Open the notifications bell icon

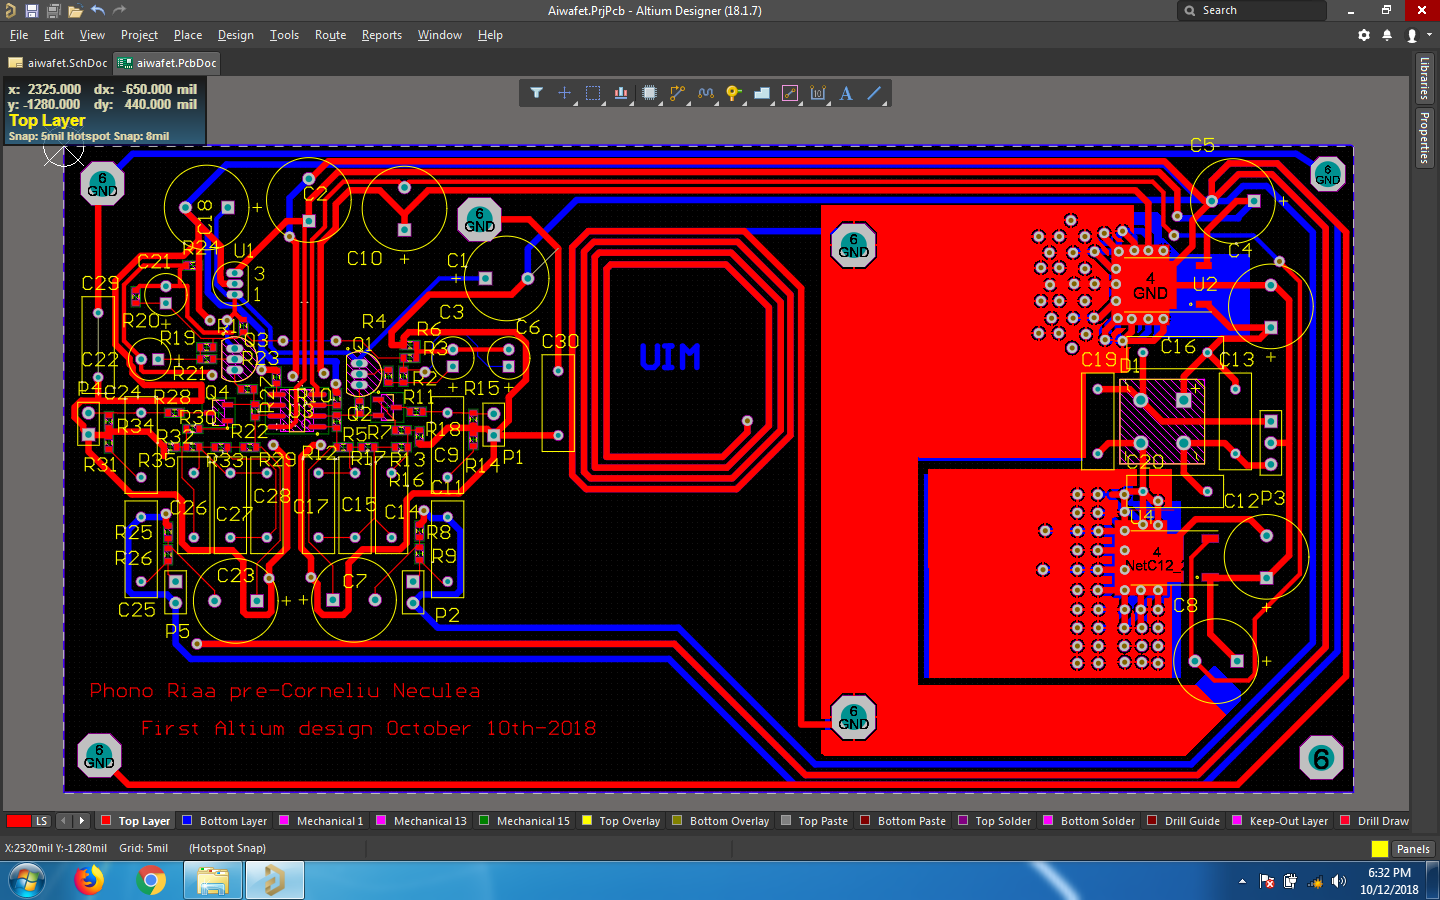1387,35
